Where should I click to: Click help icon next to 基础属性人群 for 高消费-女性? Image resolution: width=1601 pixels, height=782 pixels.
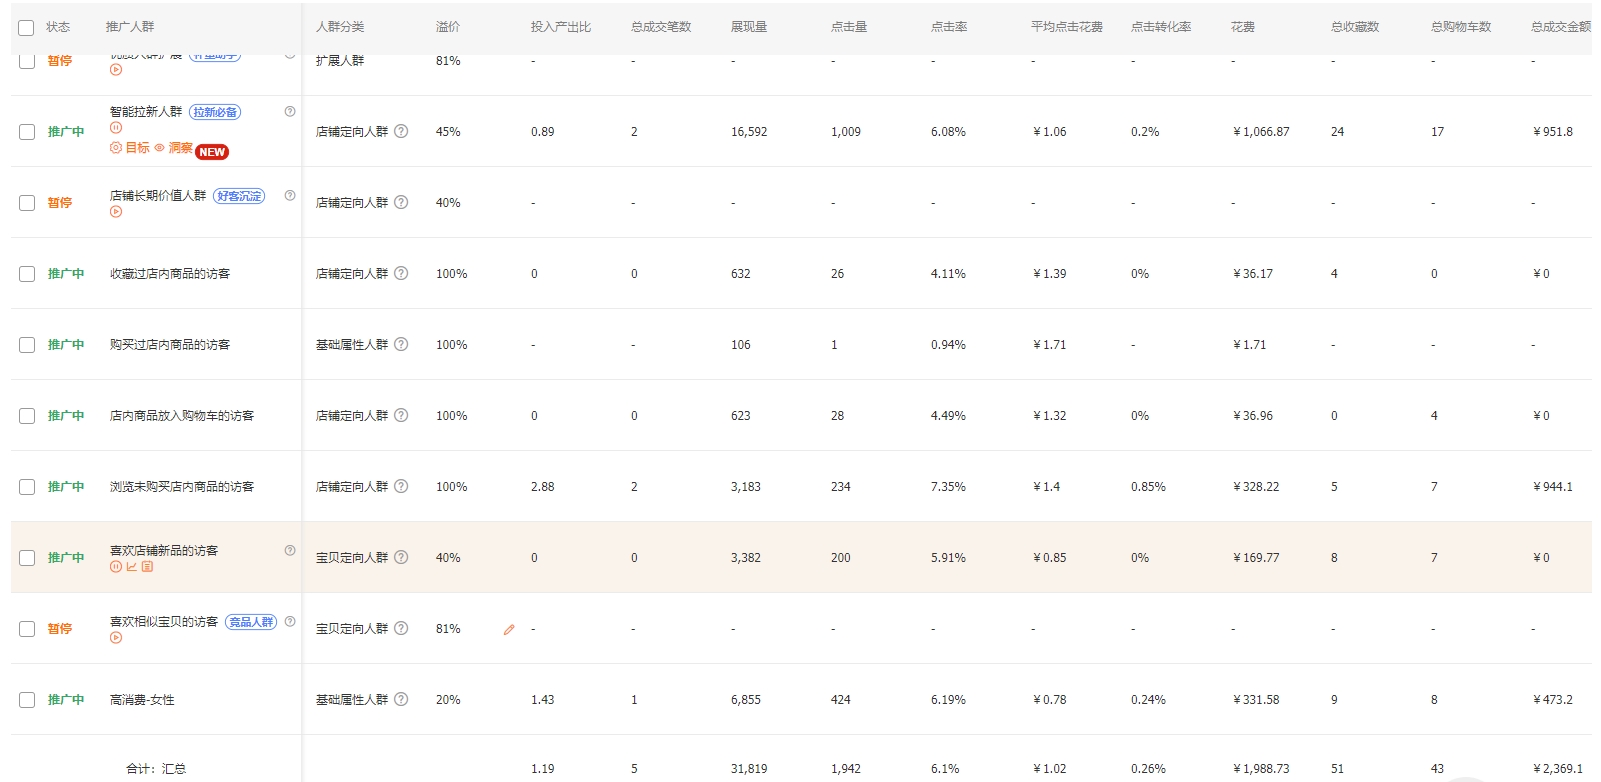click(401, 700)
